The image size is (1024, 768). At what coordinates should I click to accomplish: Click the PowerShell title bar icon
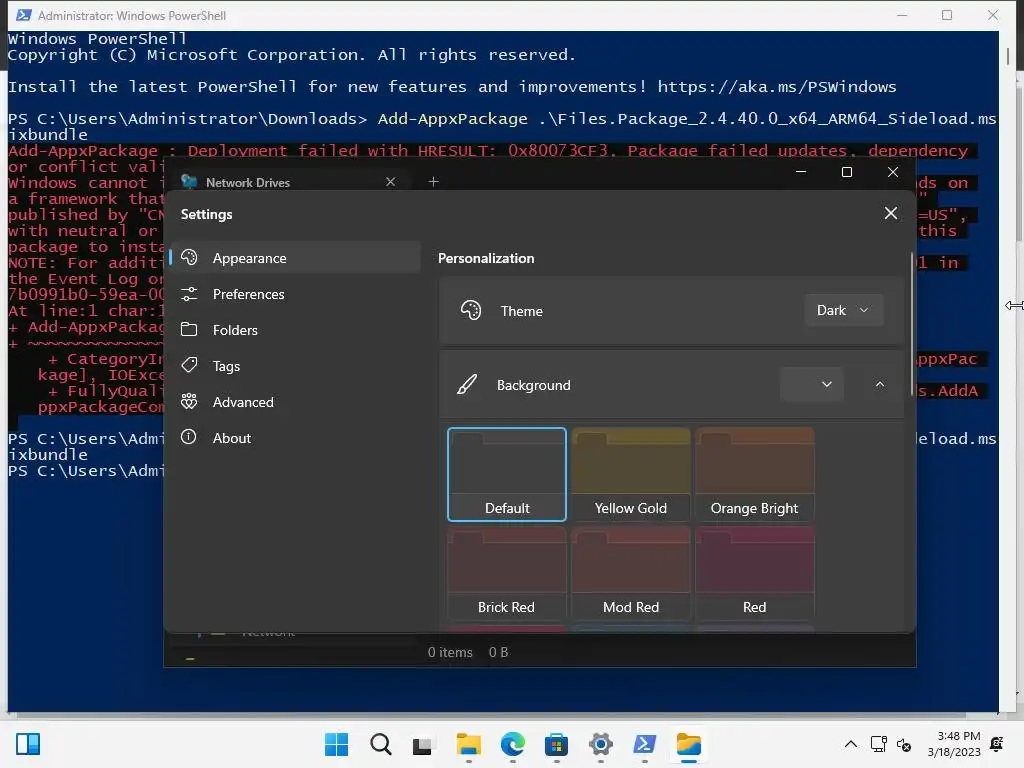click(24, 15)
